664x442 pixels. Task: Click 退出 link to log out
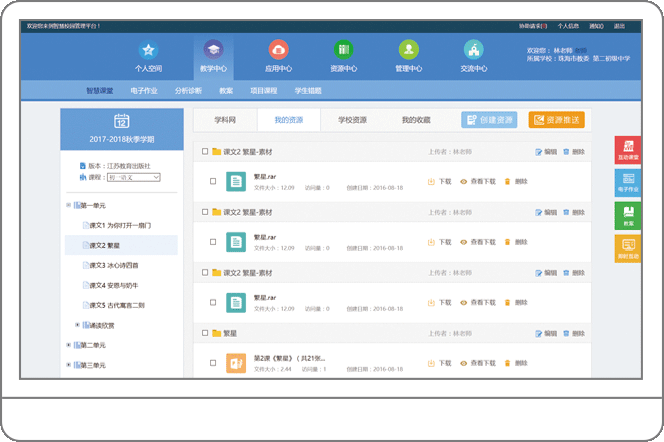coord(620,26)
